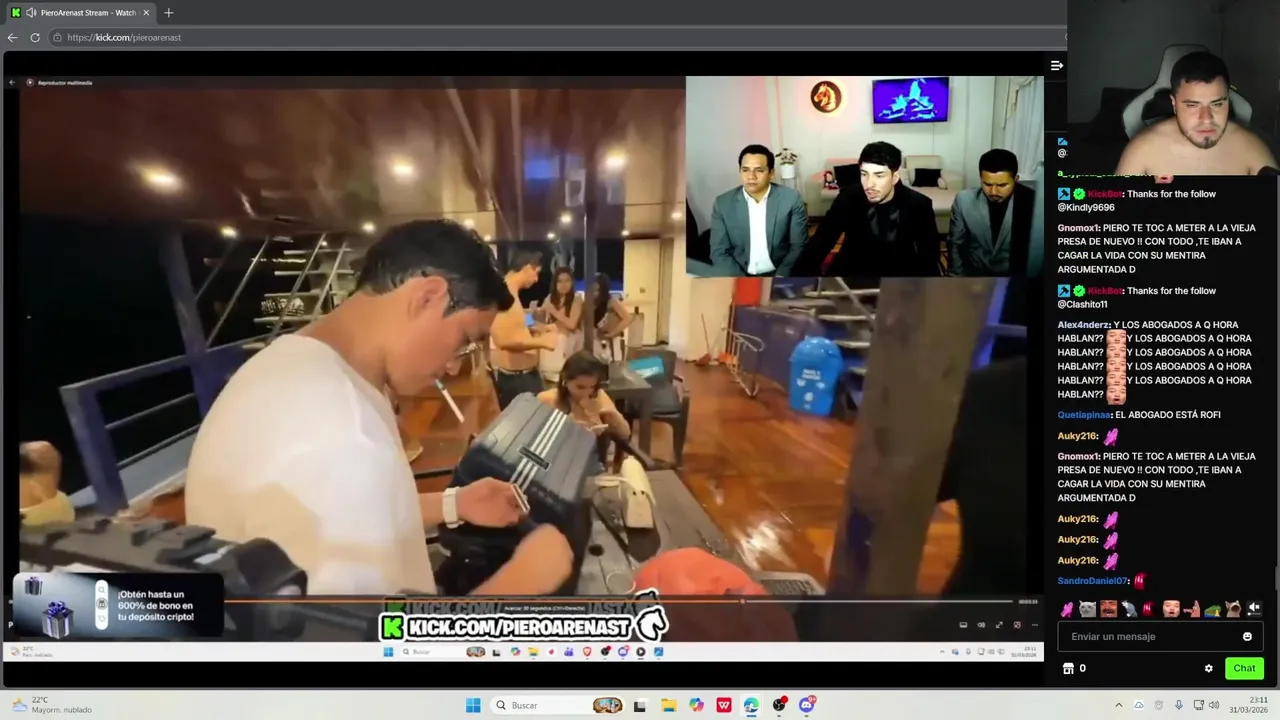Open chat settings gear
The height and width of the screenshot is (720, 1280).
tap(1208, 668)
